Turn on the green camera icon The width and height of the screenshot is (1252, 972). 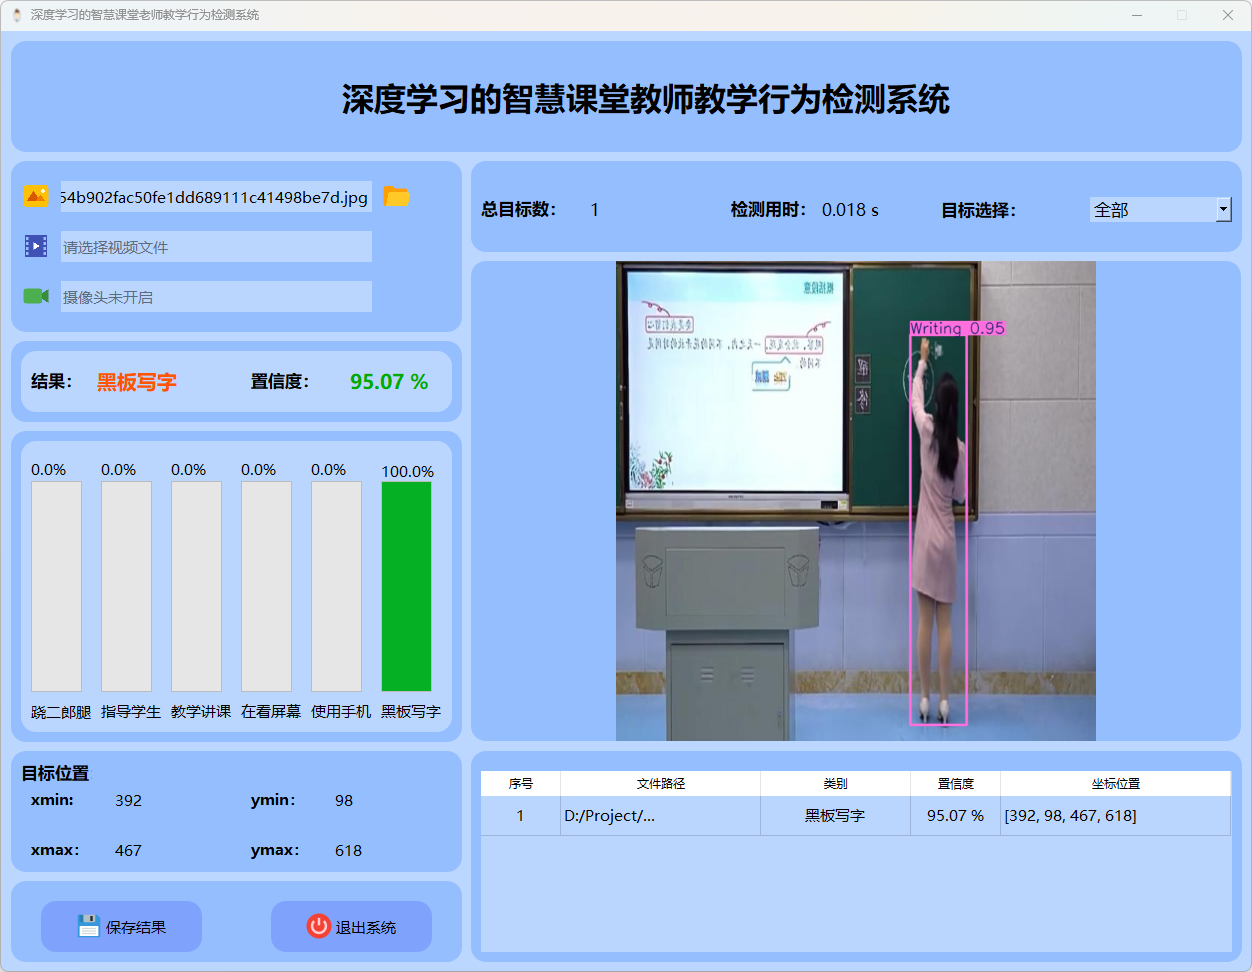click(36, 296)
